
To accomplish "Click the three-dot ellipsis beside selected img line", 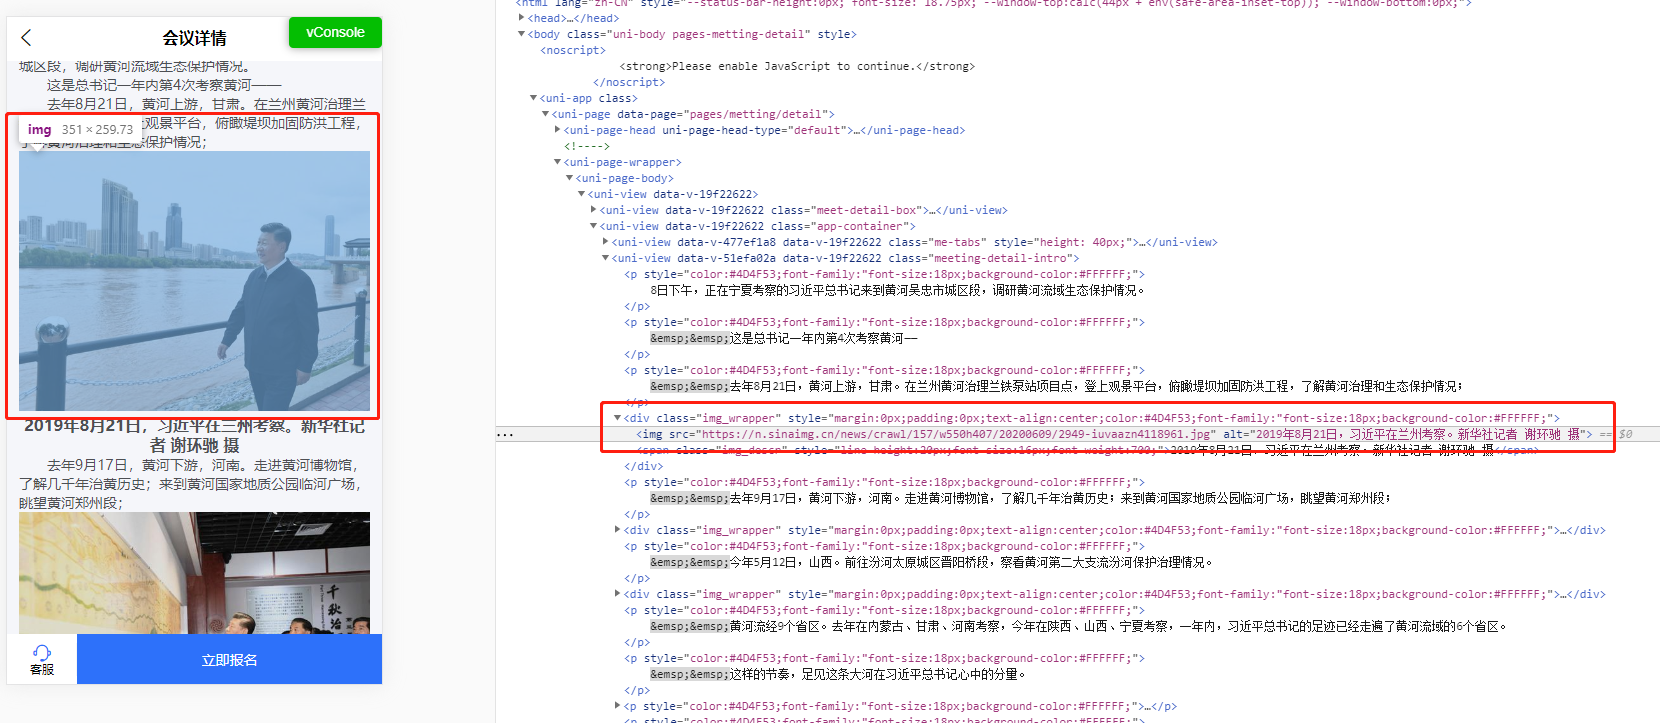I will click(505, 434).
